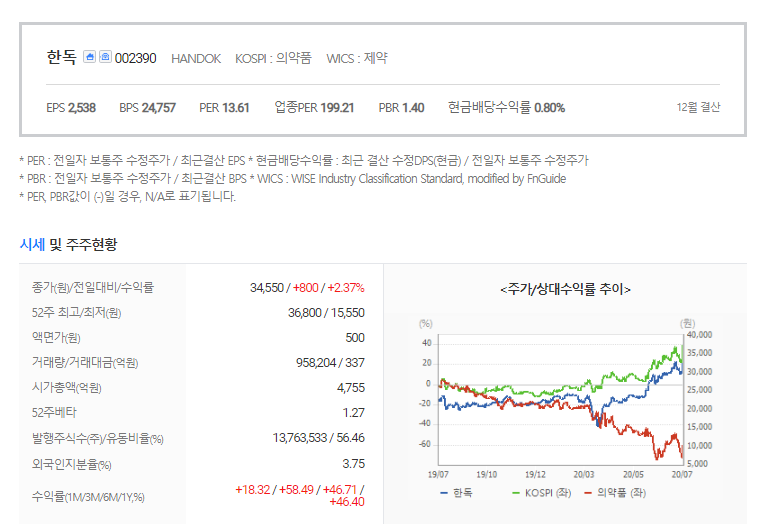This screenshot has height=524, width=765.
Task: Click the 종가/전일대비/수익률 row label
Action: 93,288
